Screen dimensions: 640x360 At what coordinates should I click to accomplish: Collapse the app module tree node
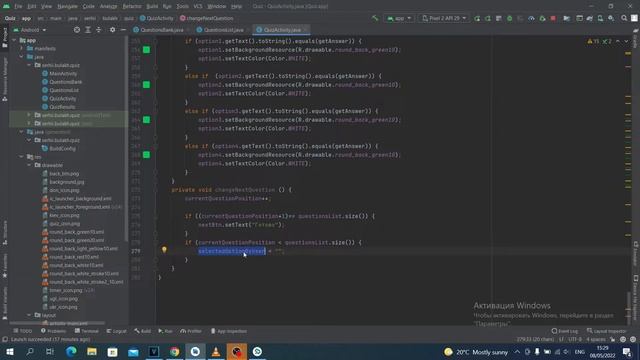point(15,40)
